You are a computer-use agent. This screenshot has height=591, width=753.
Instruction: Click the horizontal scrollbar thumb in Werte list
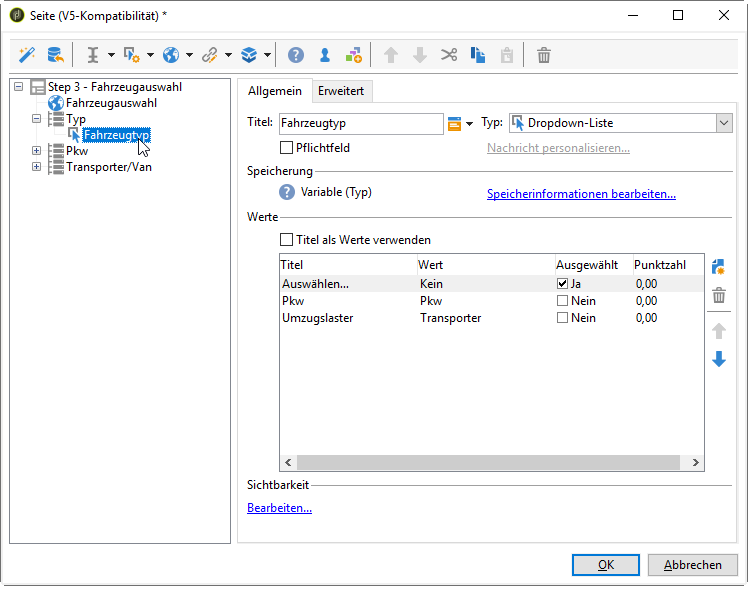(488, 463)
